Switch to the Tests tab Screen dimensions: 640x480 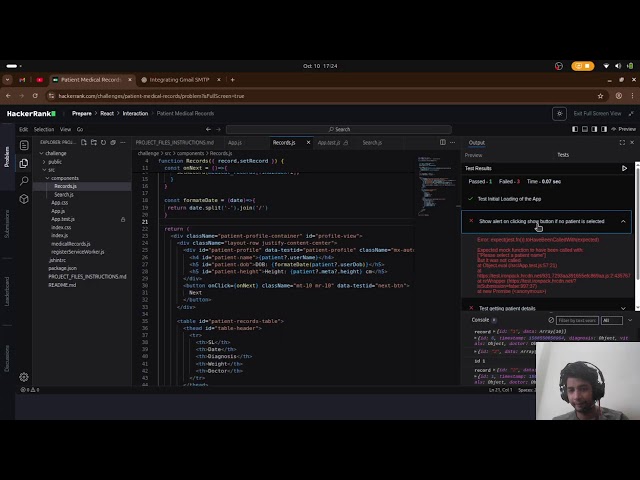click(x=563, y=155)
